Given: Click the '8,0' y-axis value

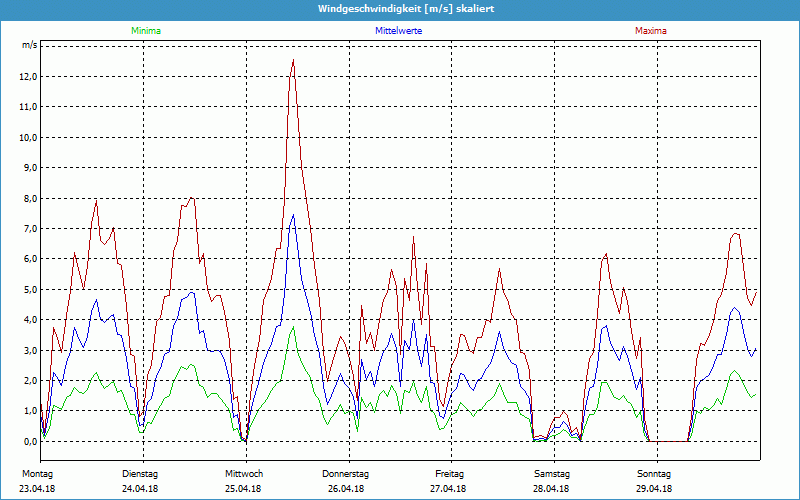Looking at the screenshot, I should tap(31, 198).
